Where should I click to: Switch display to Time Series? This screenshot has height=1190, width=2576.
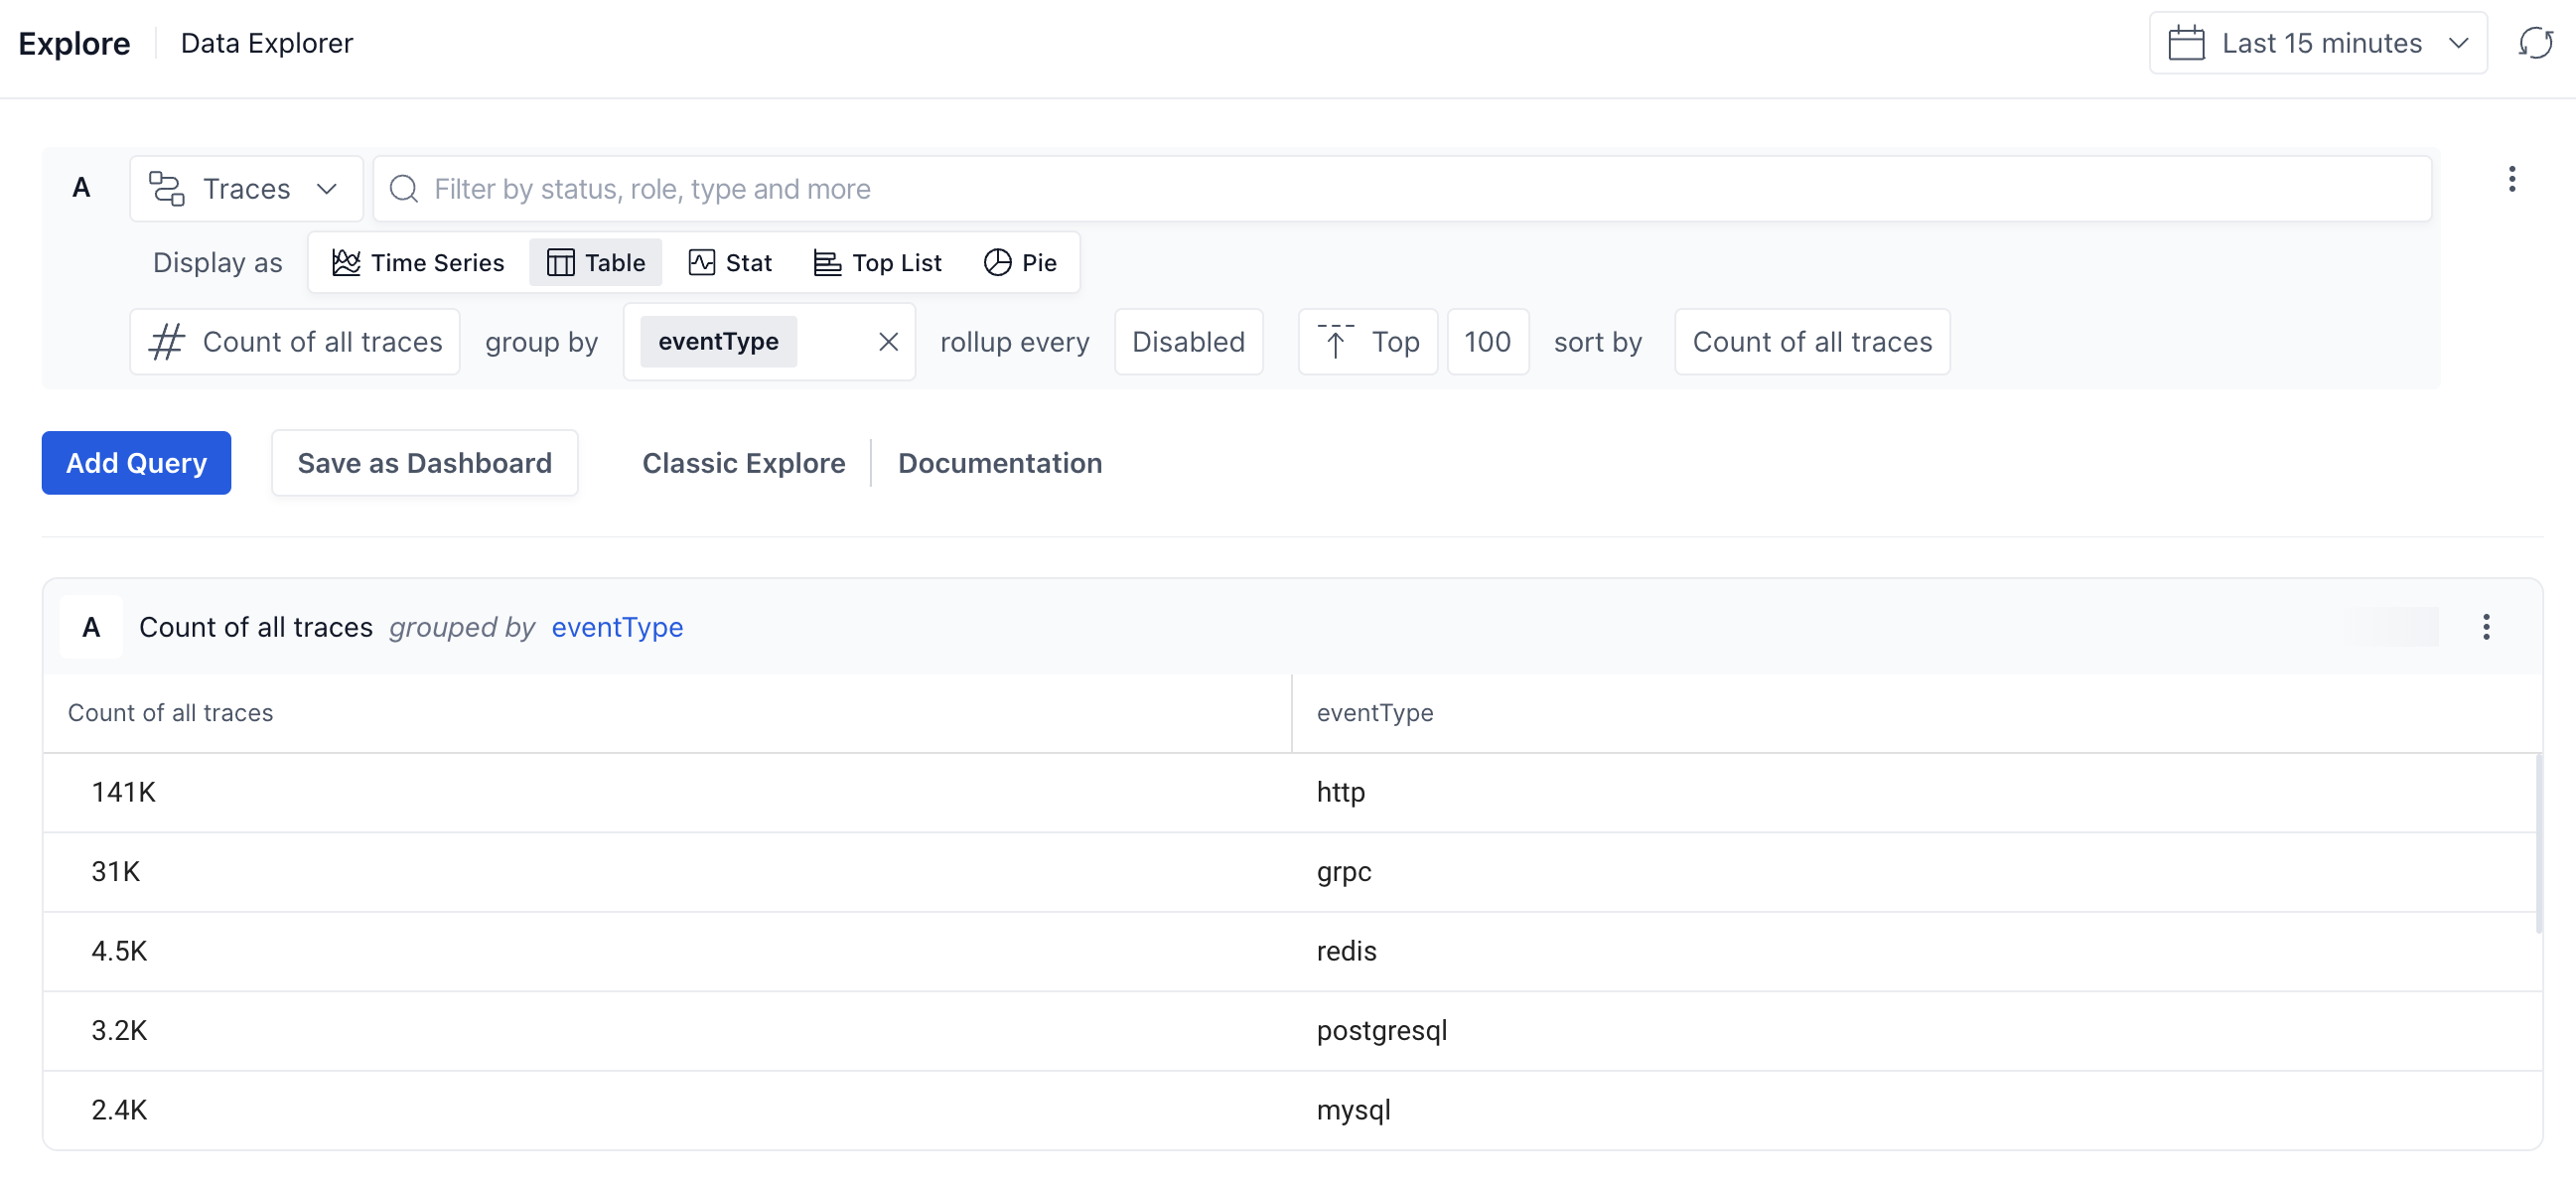[x=418, y=263]
